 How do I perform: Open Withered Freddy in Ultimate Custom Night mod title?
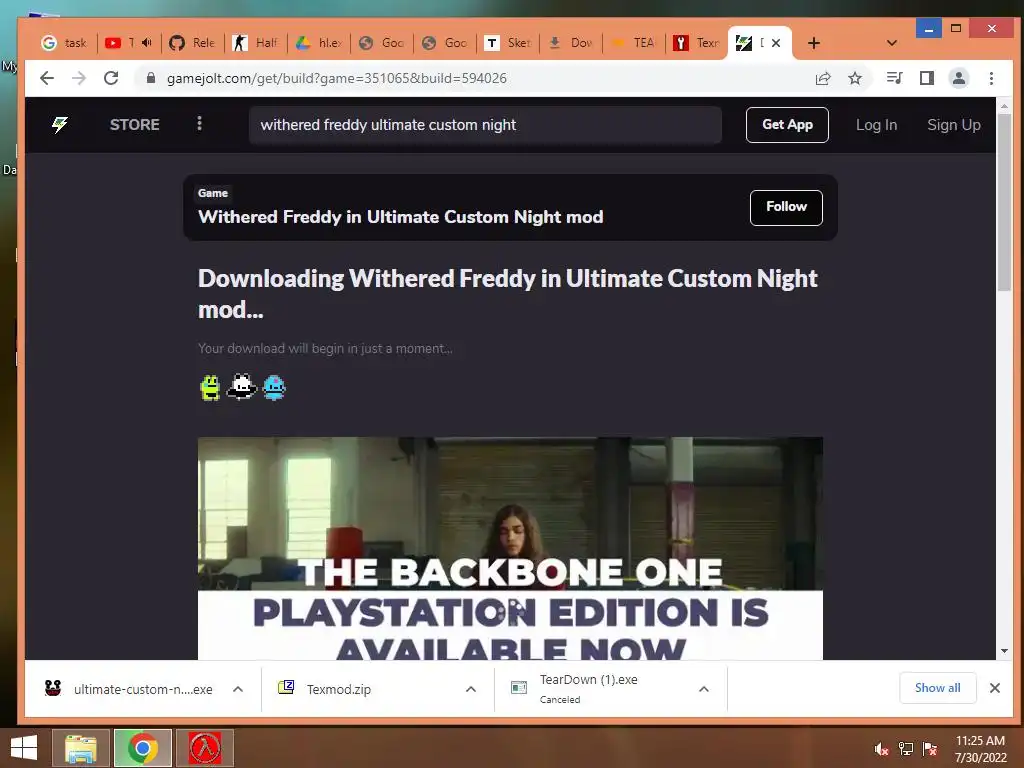tap(400, 217)
